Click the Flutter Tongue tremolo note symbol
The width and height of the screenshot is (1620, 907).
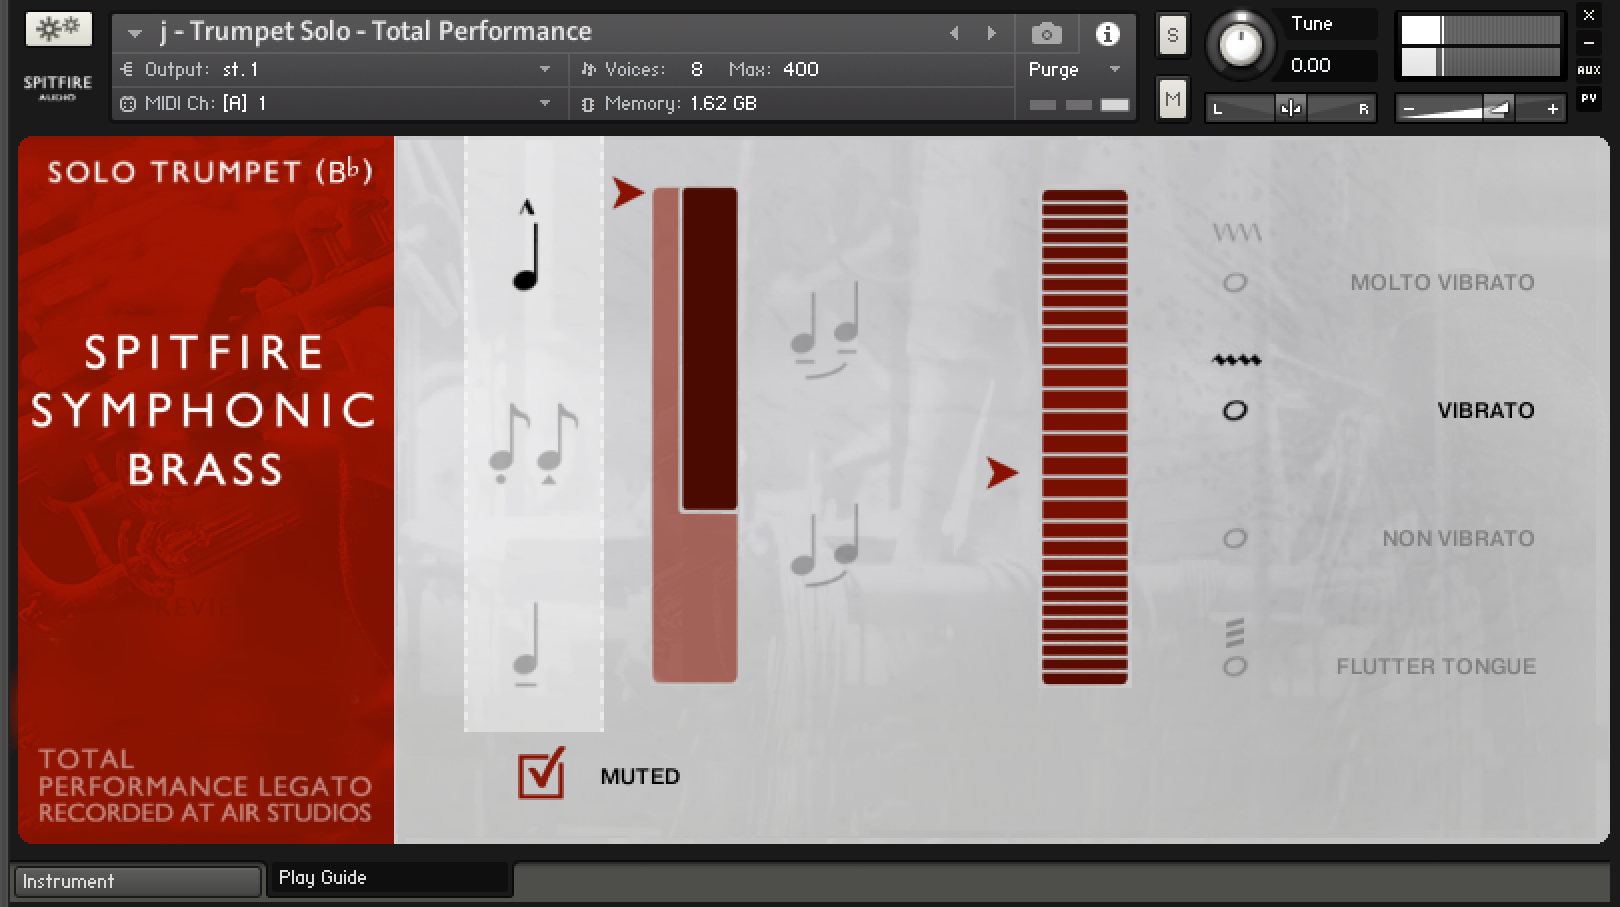click(1236, 648)
